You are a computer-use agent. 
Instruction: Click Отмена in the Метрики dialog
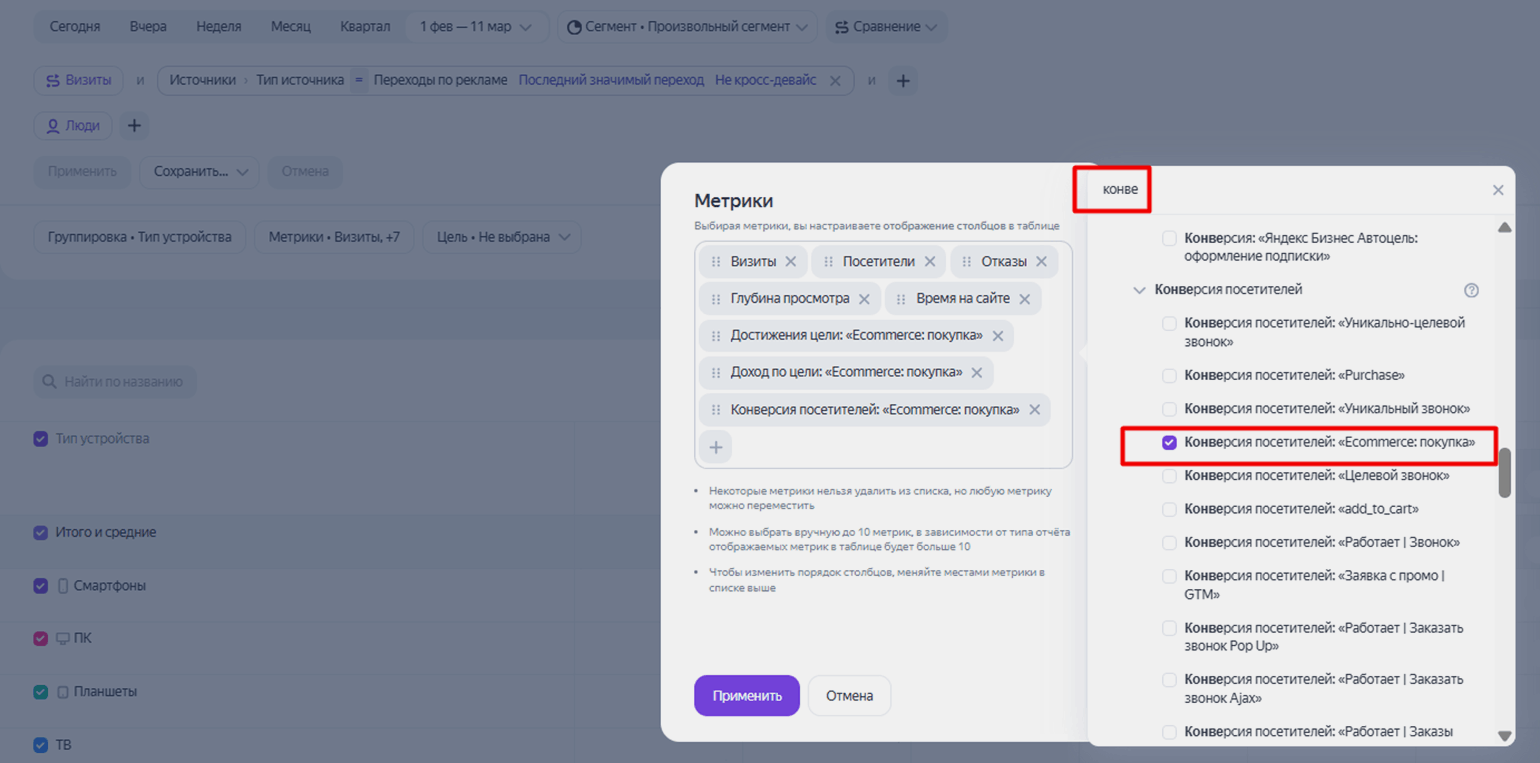(849, 696)
